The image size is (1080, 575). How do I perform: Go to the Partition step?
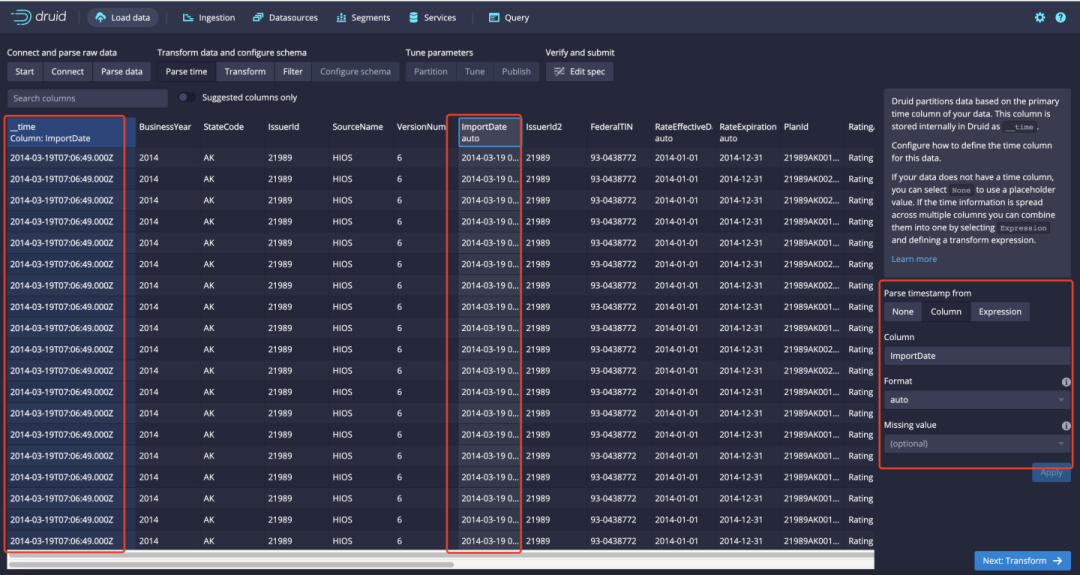click(430, 72)
